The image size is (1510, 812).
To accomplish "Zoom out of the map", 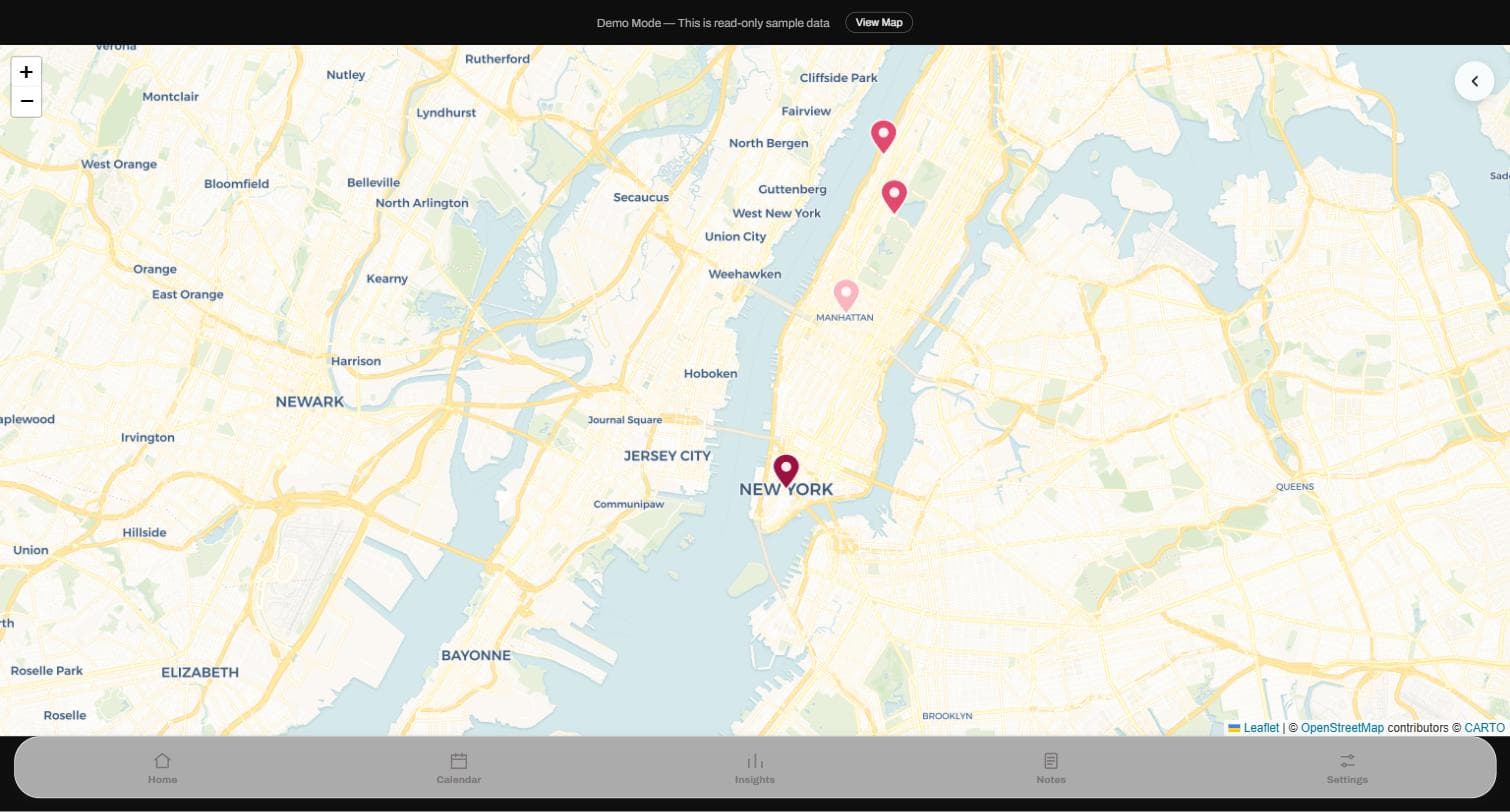I will [26, 102].
